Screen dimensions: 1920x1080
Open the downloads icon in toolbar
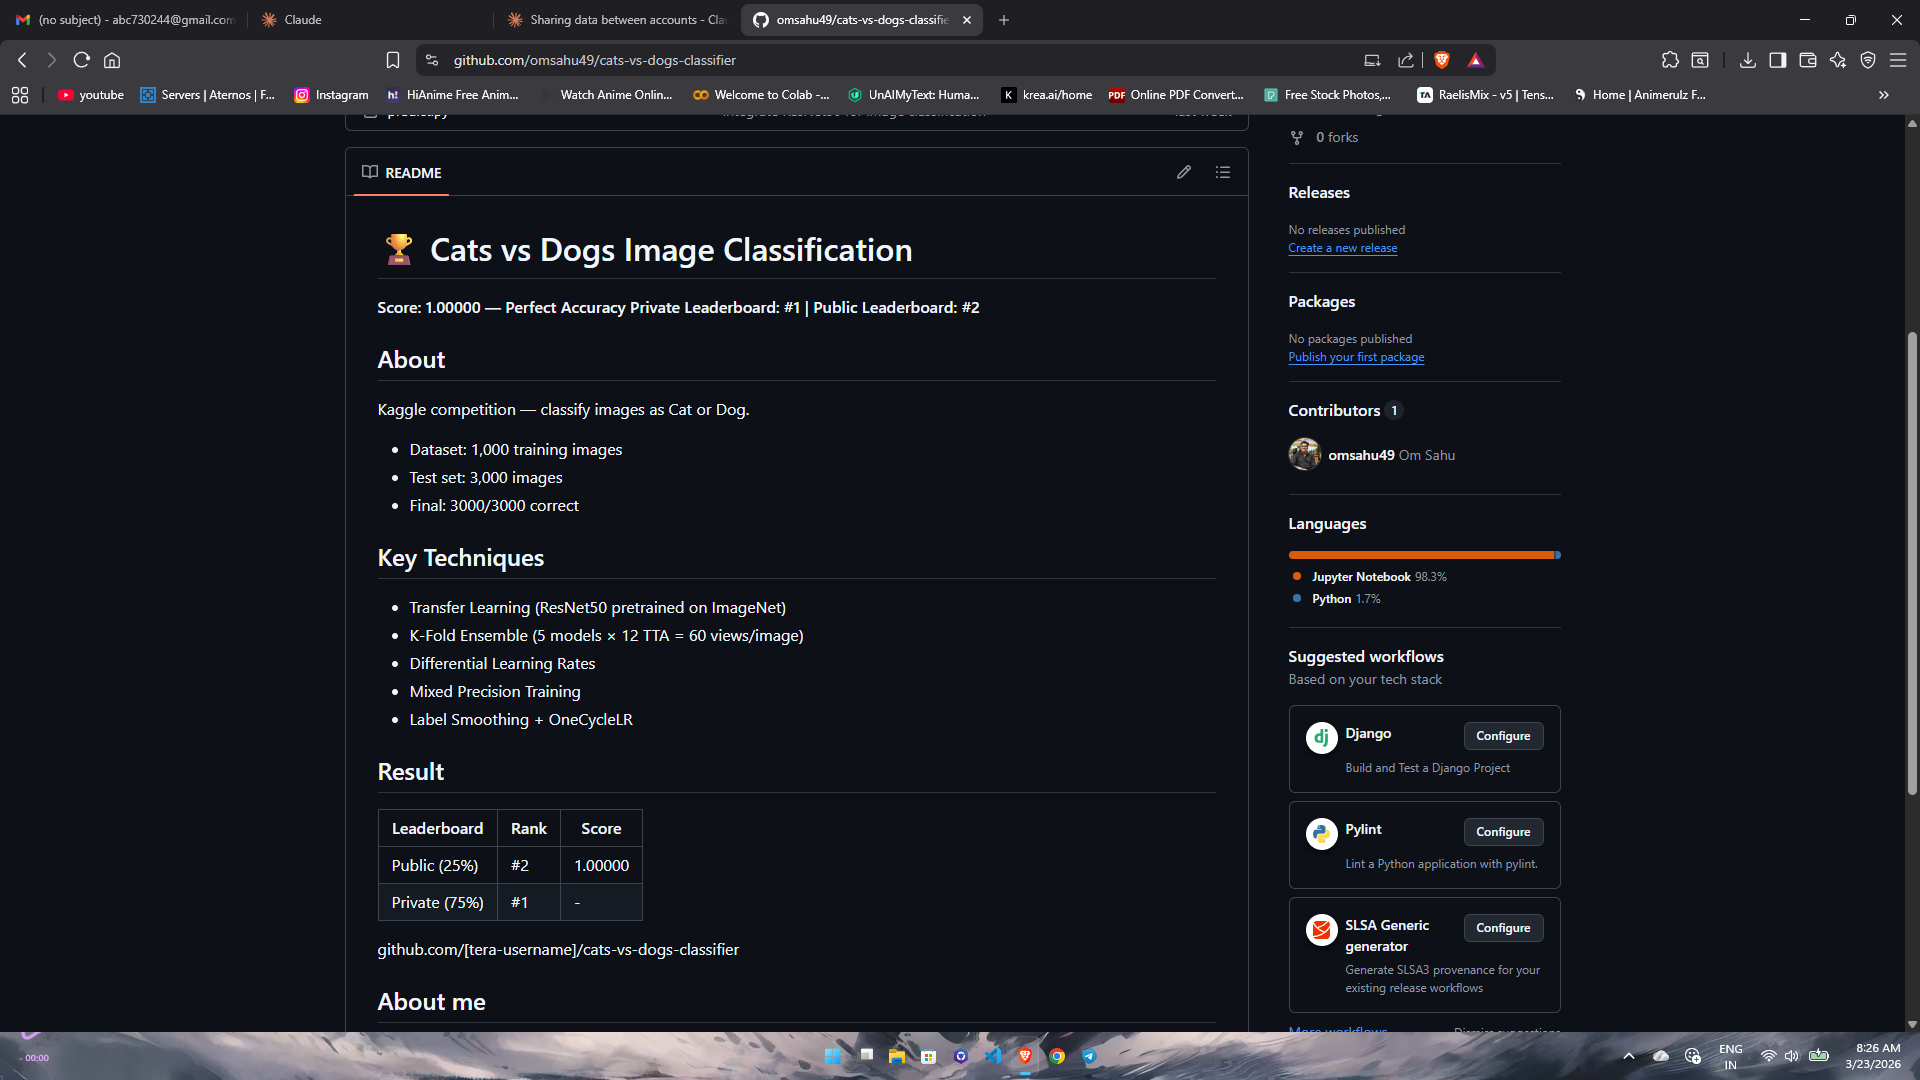click(x=1747, y=60)
